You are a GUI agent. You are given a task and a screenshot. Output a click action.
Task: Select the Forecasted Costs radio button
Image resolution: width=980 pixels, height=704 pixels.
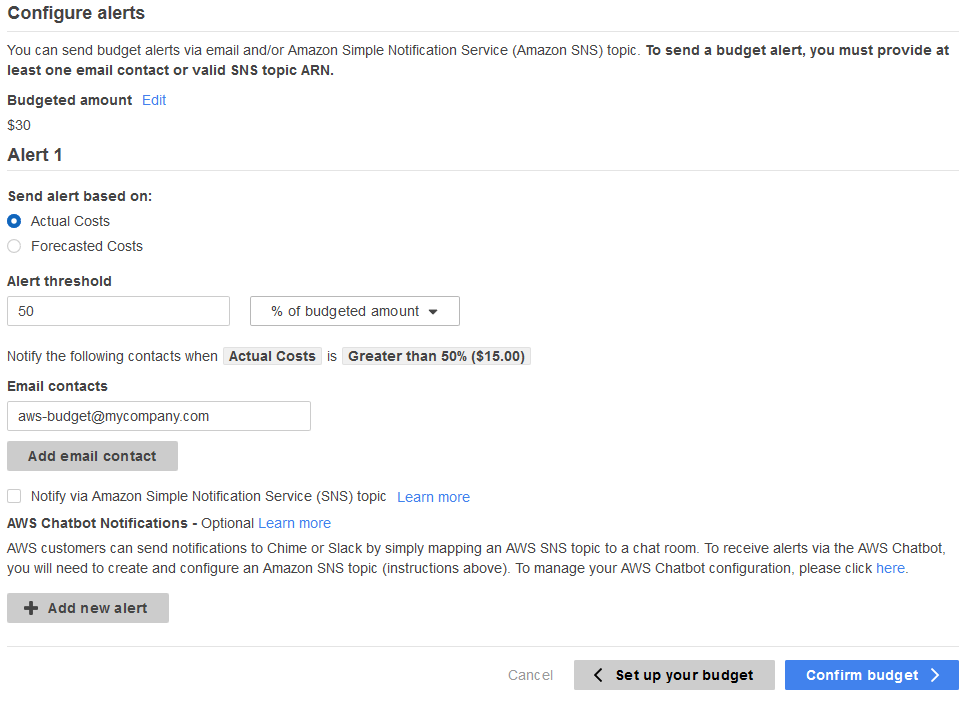(14, 246)
